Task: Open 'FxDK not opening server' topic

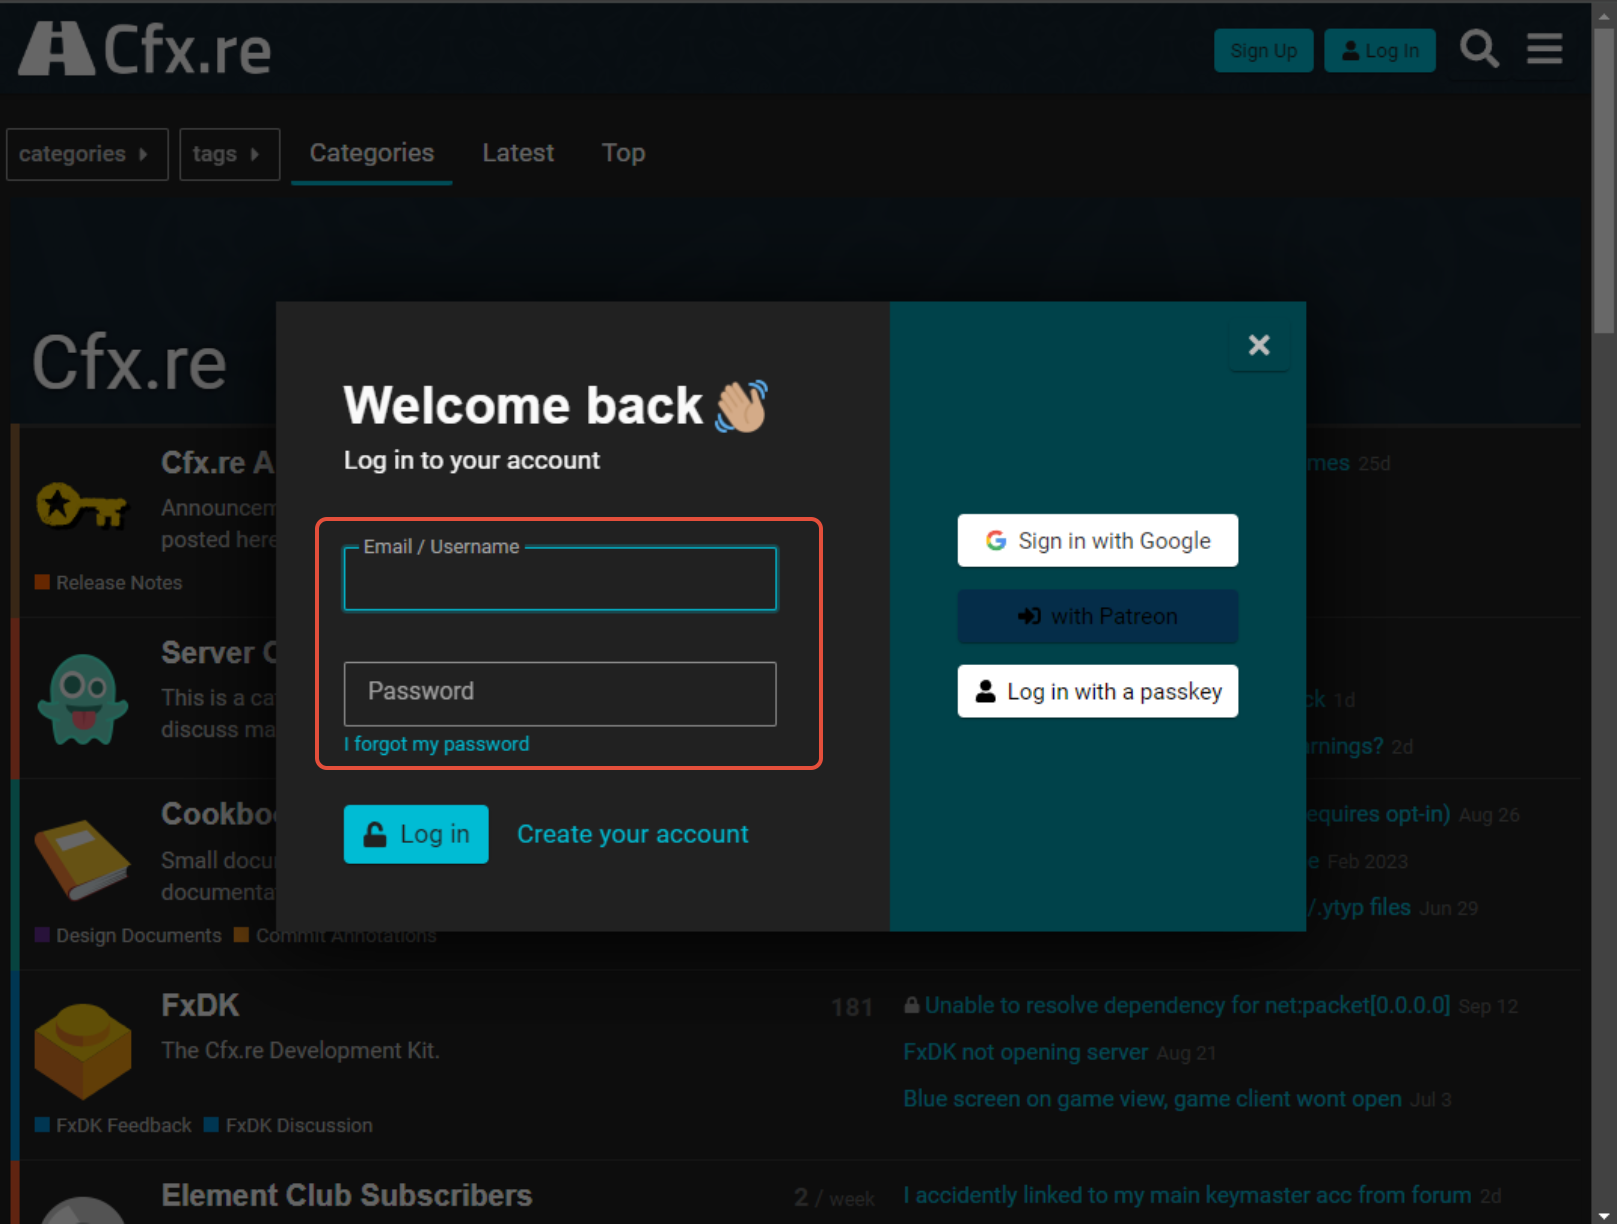Action: (x=1025, y=1052)
